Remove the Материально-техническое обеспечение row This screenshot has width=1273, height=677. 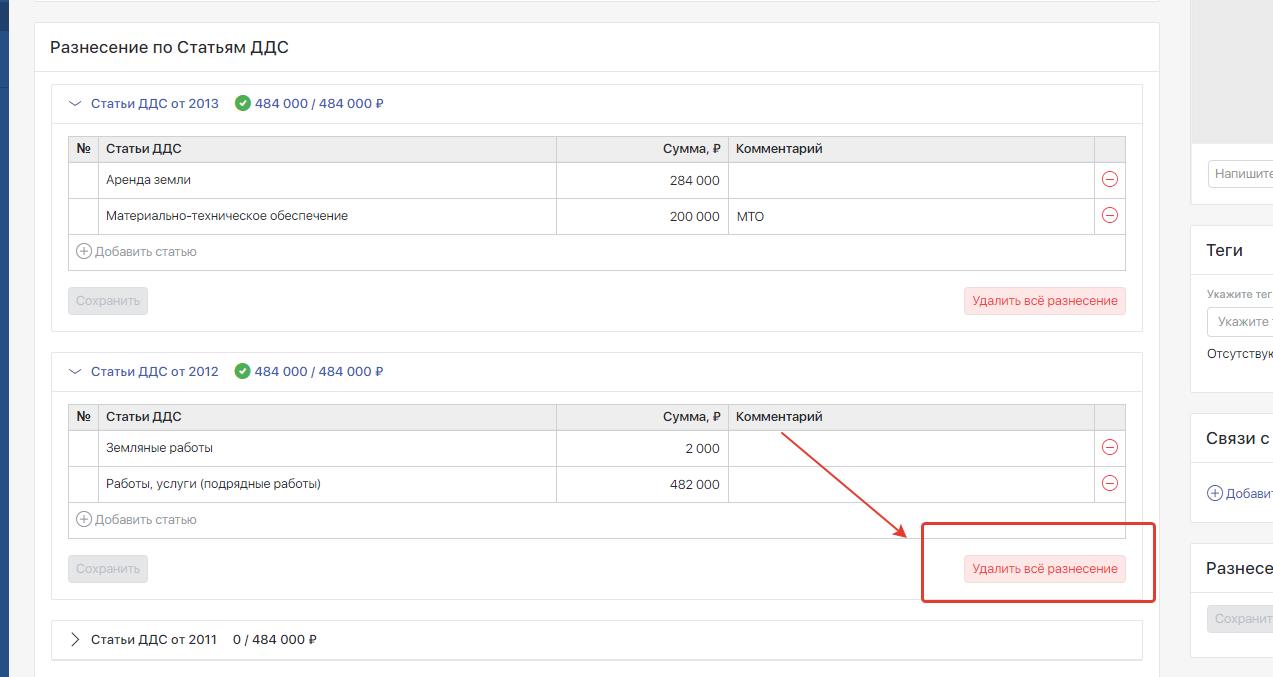click(x=1109, y=216)
